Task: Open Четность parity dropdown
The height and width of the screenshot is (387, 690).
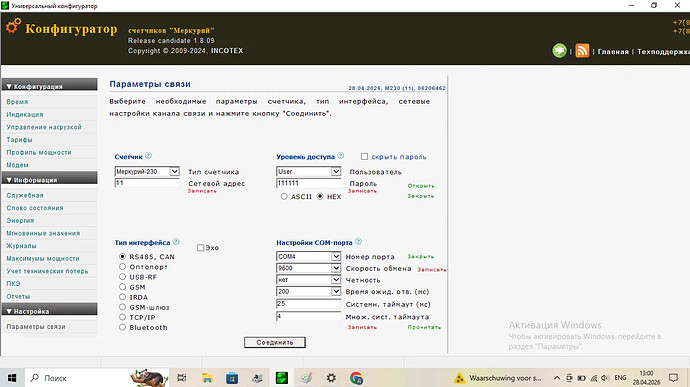Action: 308,280
